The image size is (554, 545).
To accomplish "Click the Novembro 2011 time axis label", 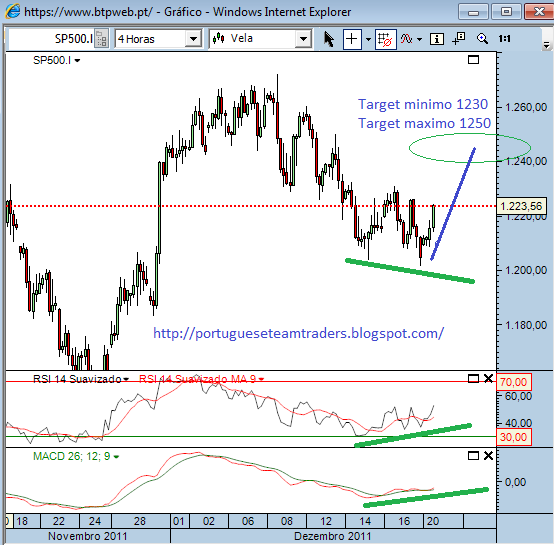I will click(x=88, y=536).
